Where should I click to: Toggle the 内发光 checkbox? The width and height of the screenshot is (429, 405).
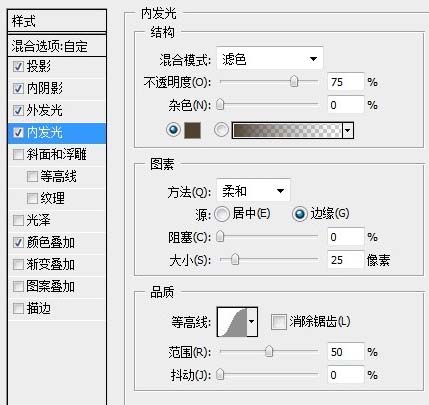tap(18, 133)
